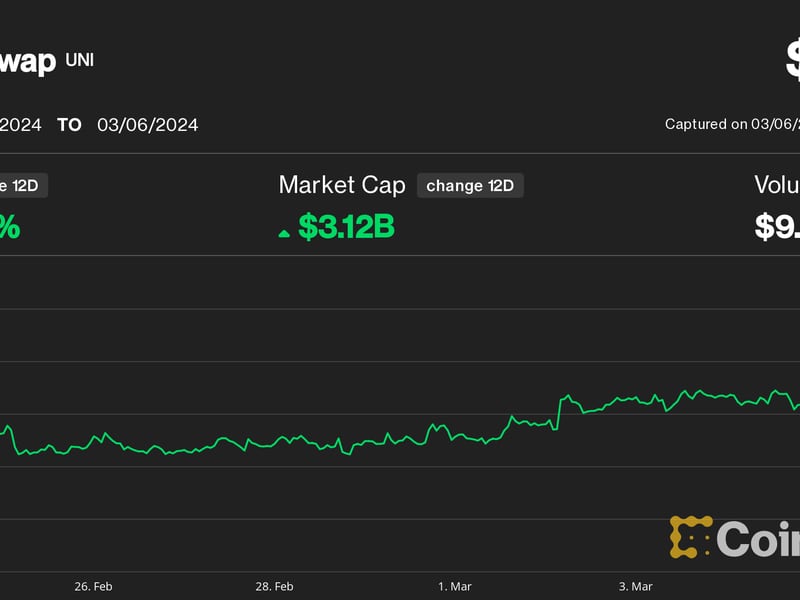Click the TO label between dates
This screenshot has height=600, width=800.
[x=68, y=125]
